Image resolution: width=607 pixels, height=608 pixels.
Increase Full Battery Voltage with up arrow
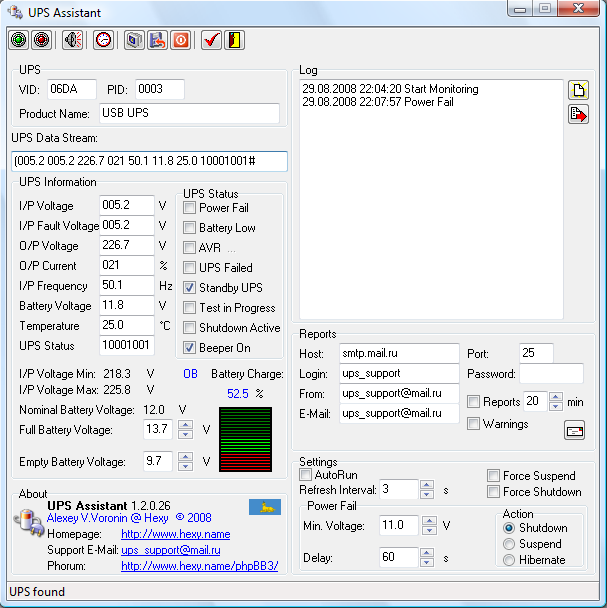[x=185, y=425]
